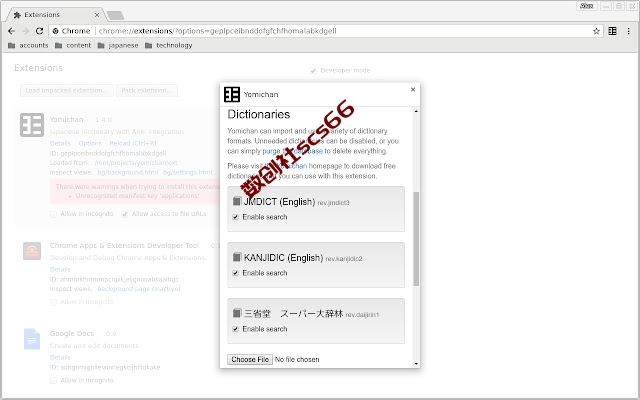Go forward with the browser forward arrow
The height and width of the screenshot is (400, 640).
point(25,31)
